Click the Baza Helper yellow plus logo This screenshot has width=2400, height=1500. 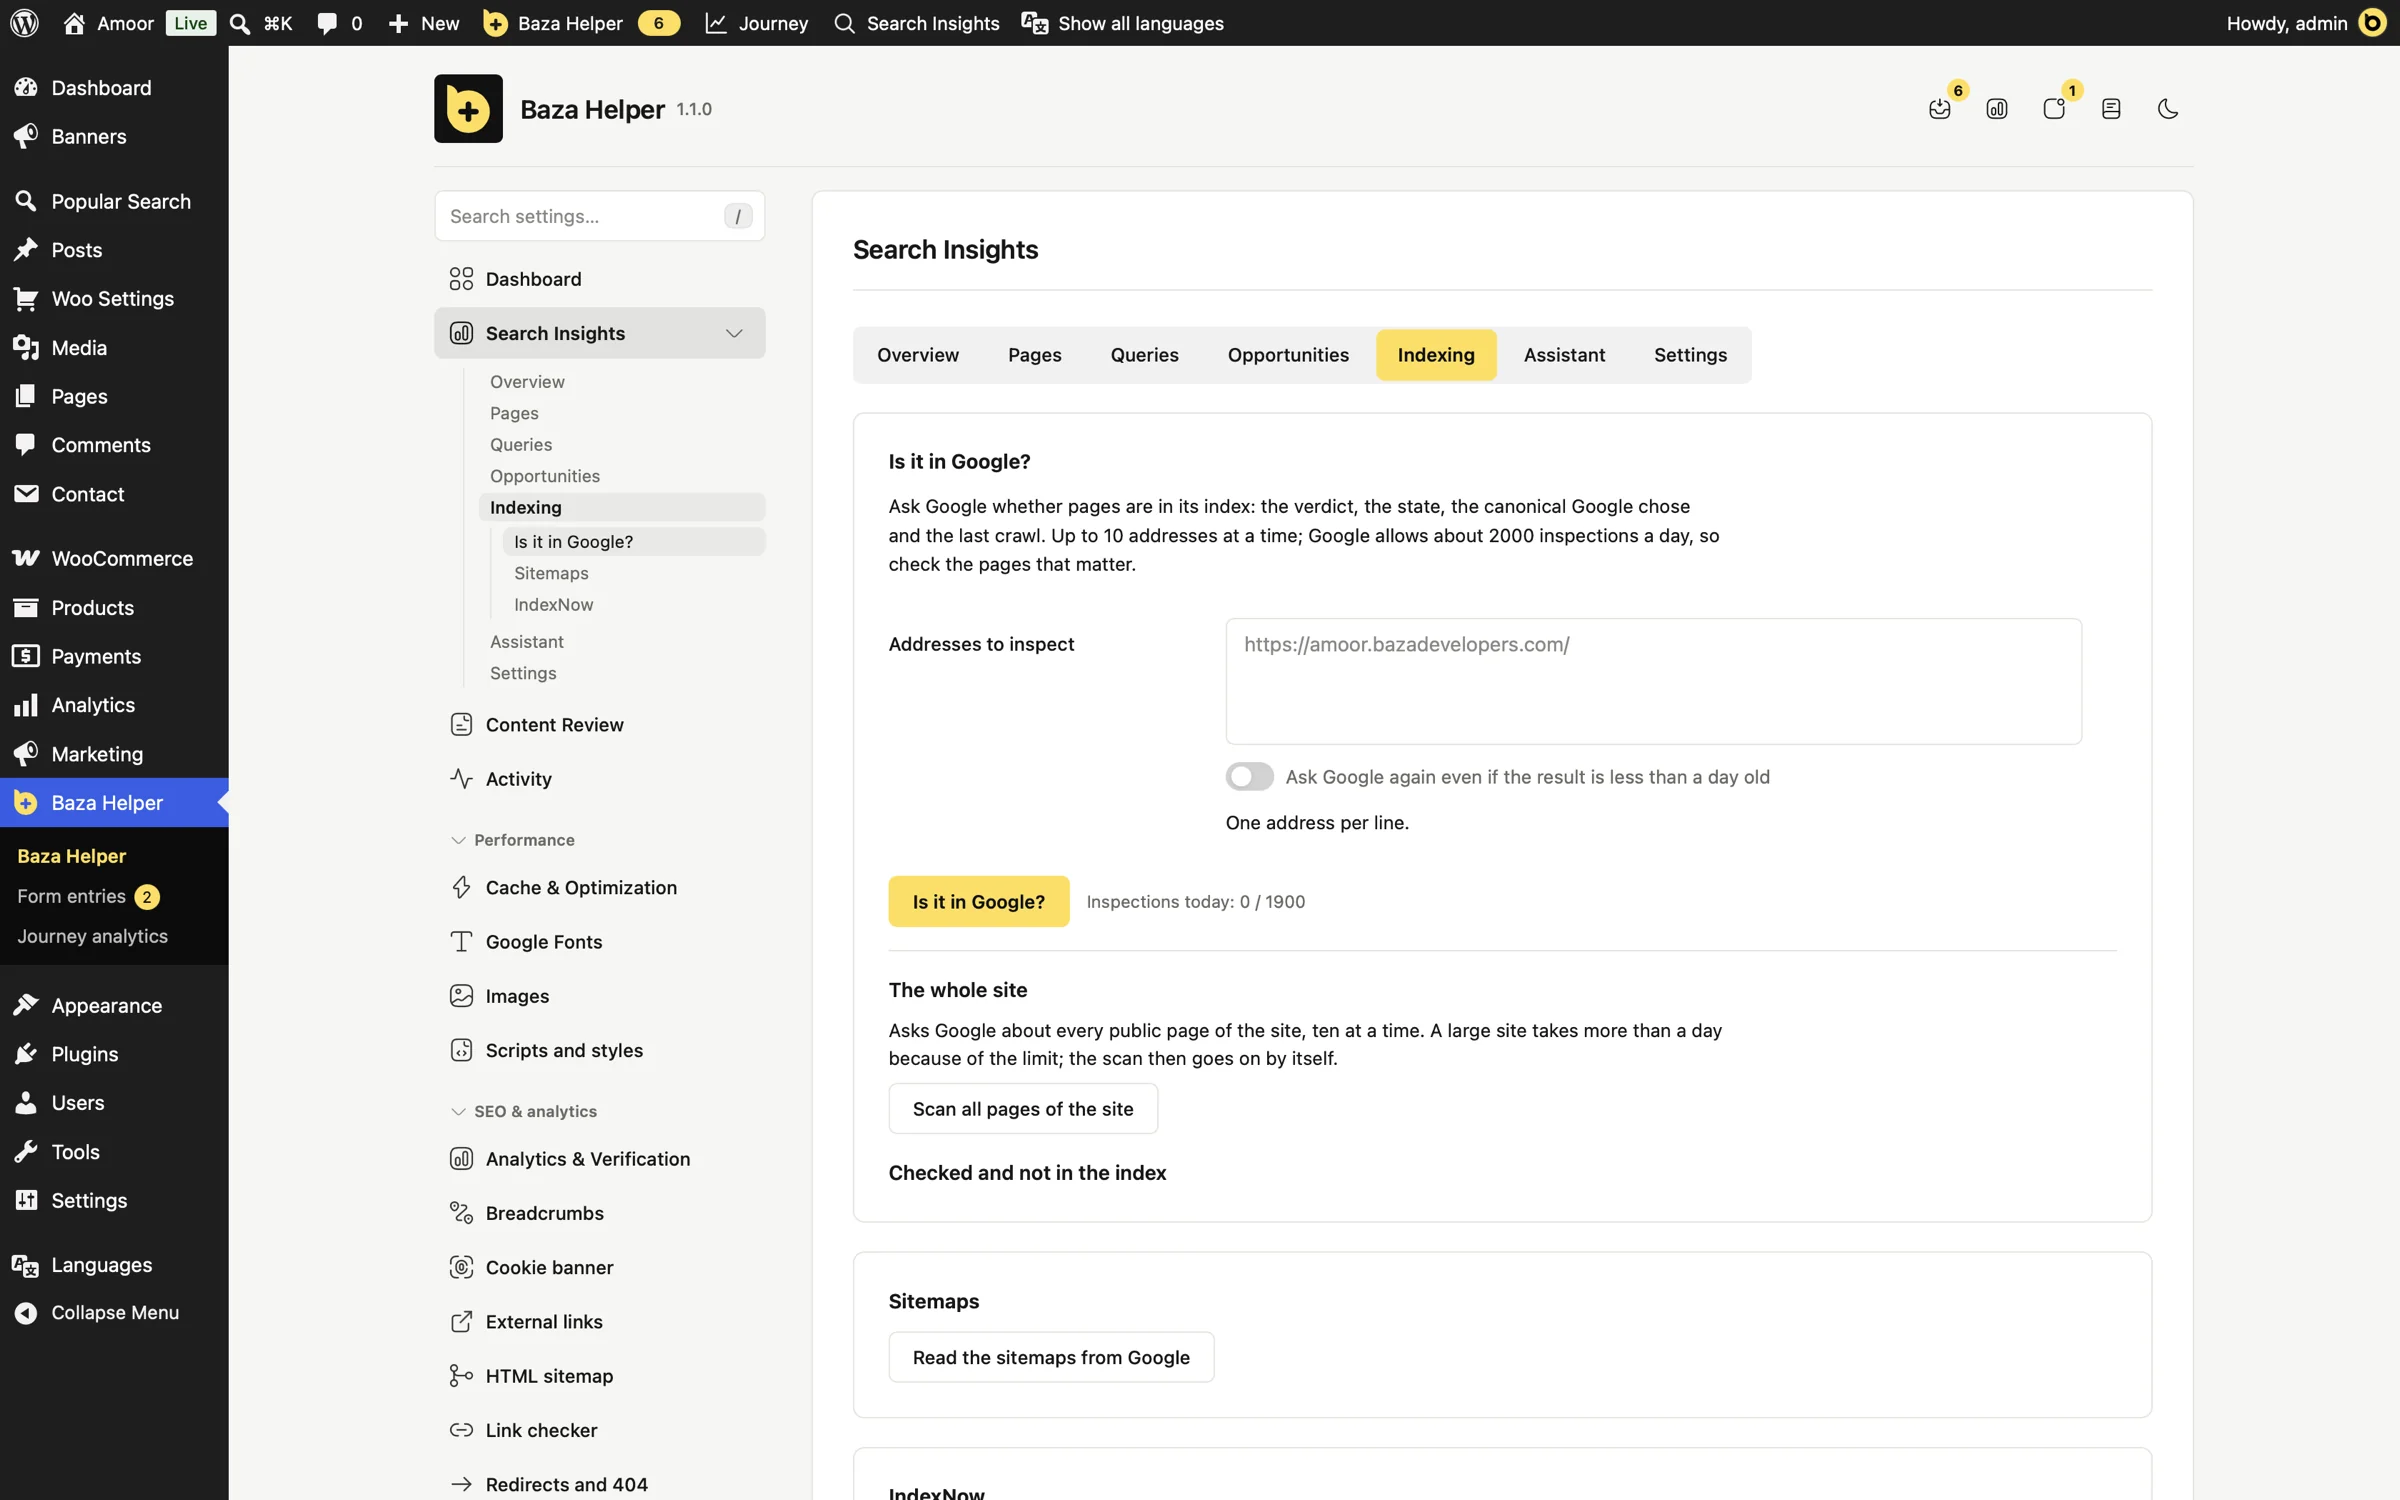coord(468,109)
